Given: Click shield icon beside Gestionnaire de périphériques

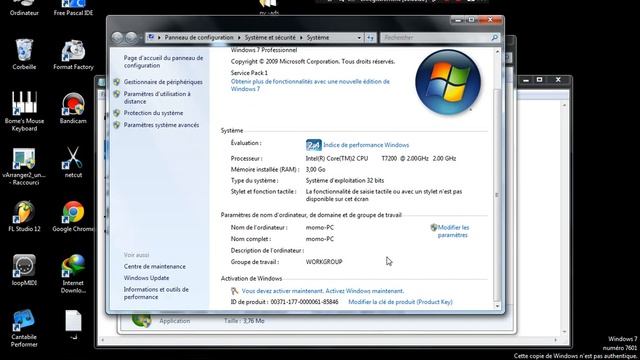Looking at the screenshot, I should pos(117,82).
